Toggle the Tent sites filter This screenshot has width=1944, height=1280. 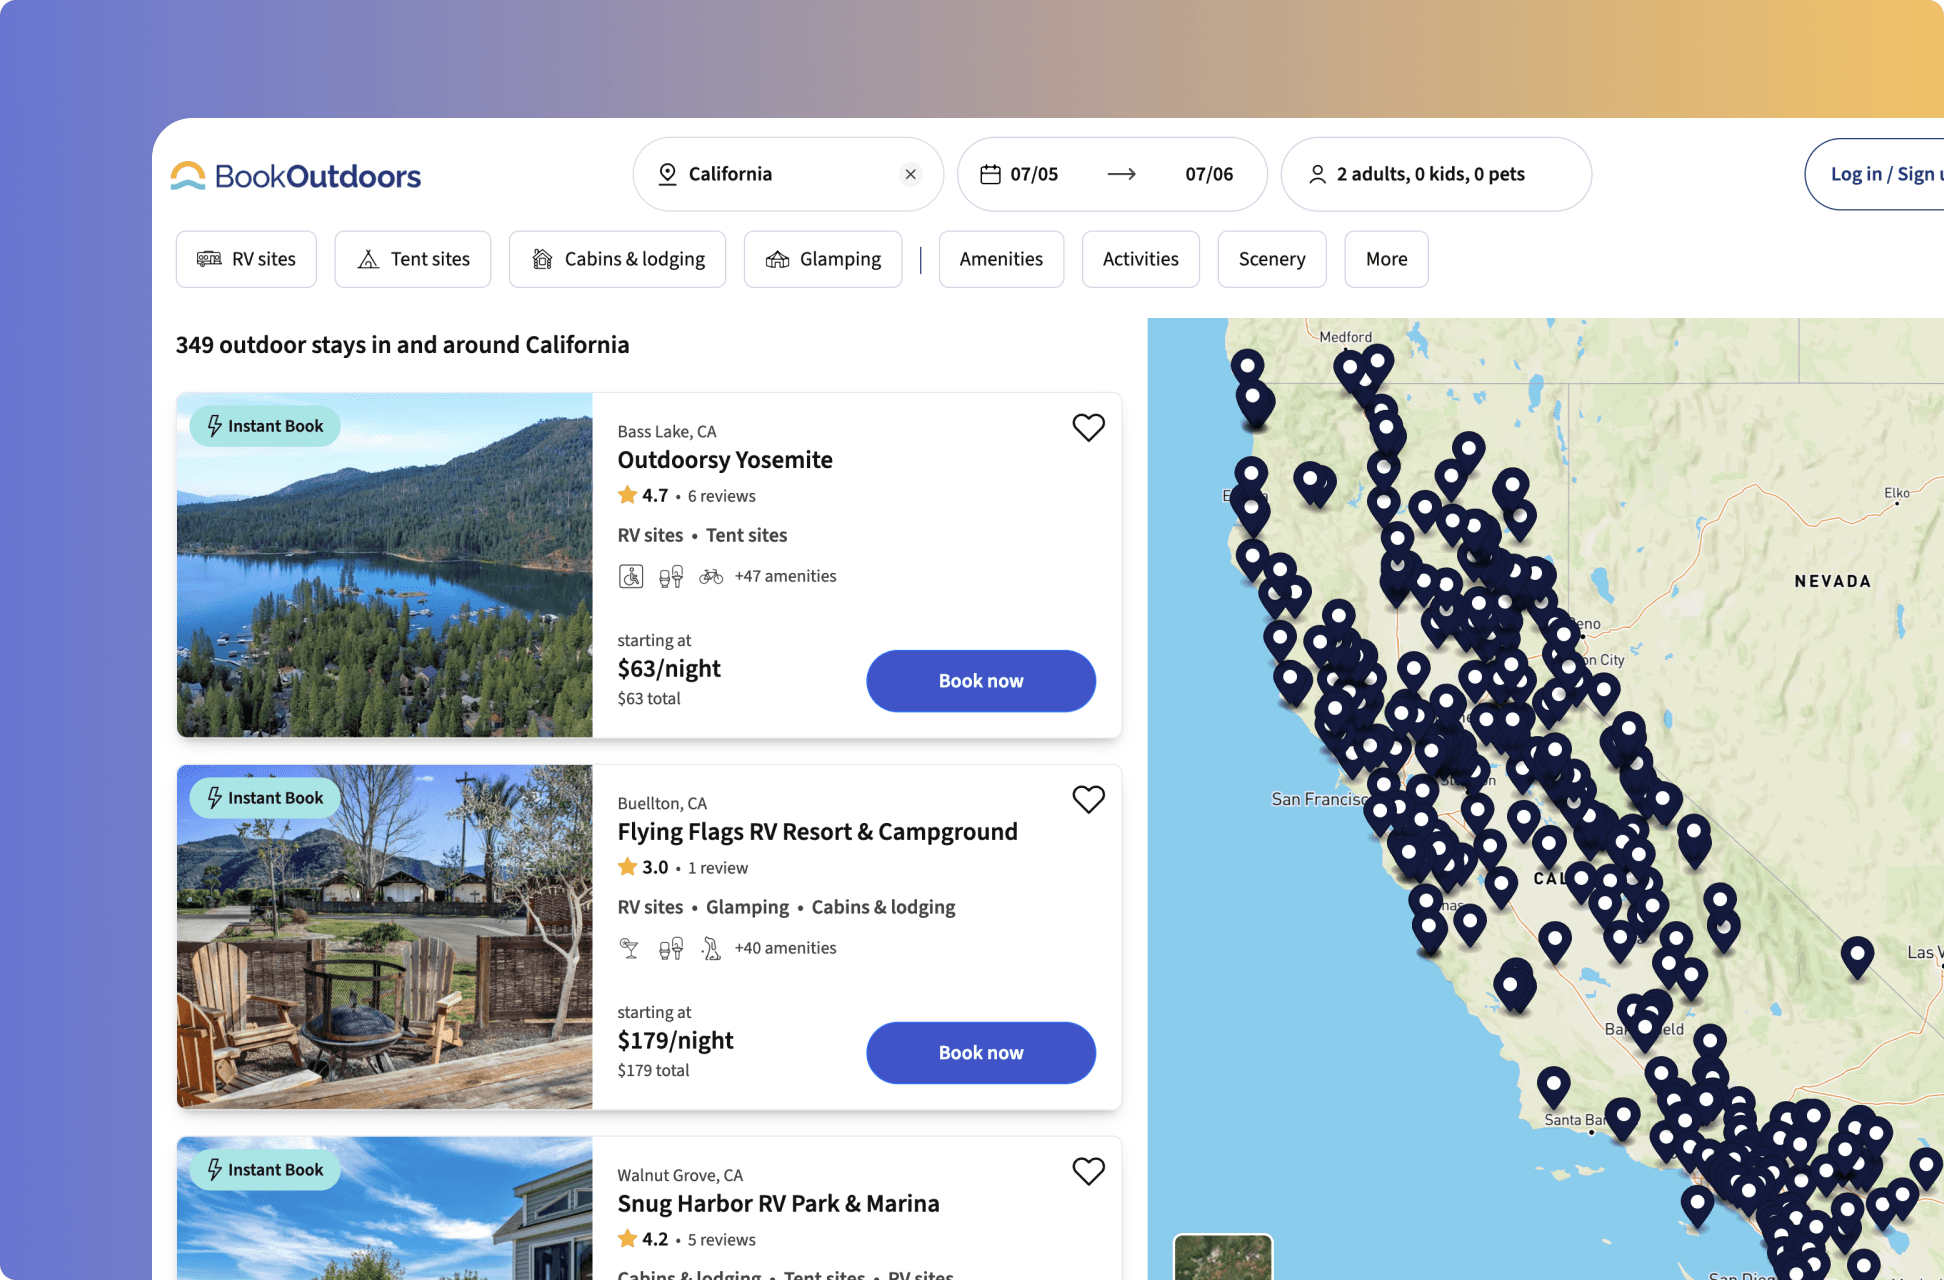413,259
